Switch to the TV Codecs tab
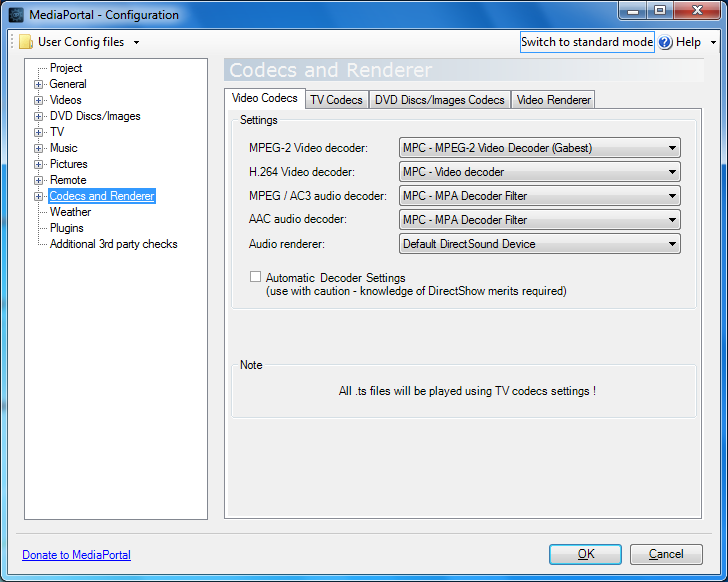The image size is (728, 582). coord(336,100)
